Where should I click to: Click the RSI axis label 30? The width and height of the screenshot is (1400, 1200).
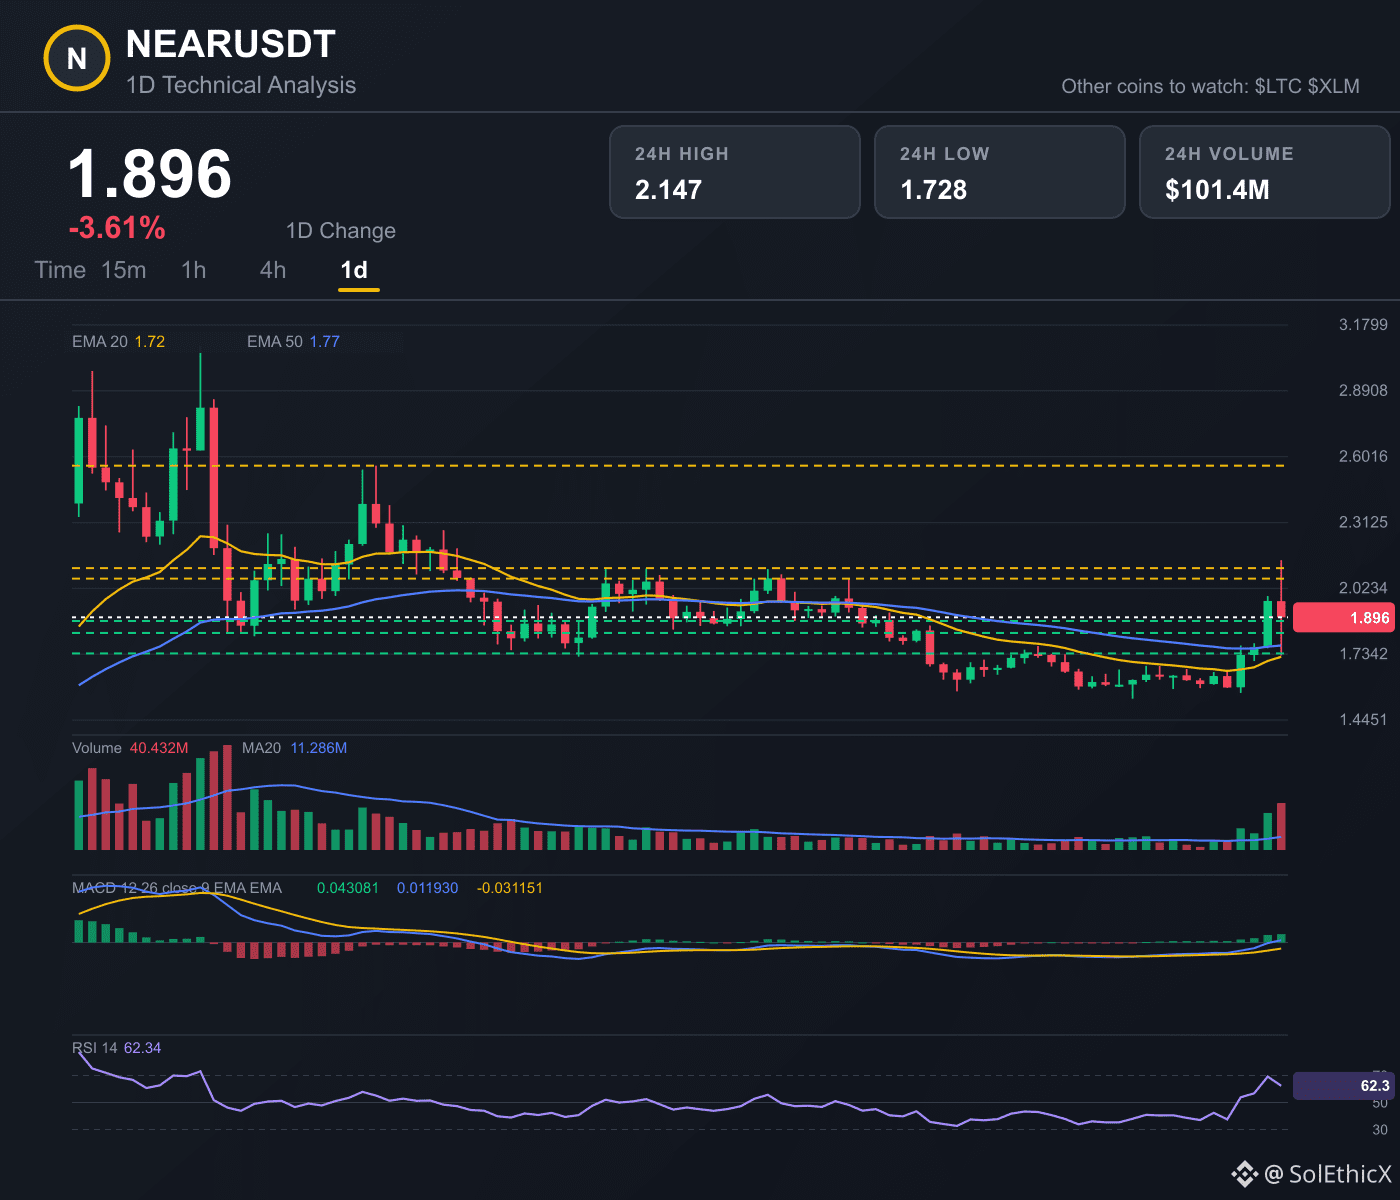(1380, 1130)
